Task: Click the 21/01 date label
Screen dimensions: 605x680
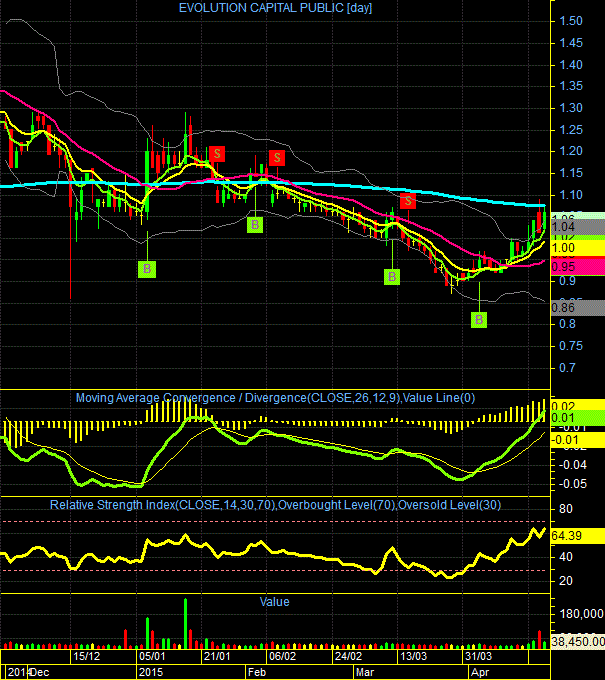Action: coord(217,656)
